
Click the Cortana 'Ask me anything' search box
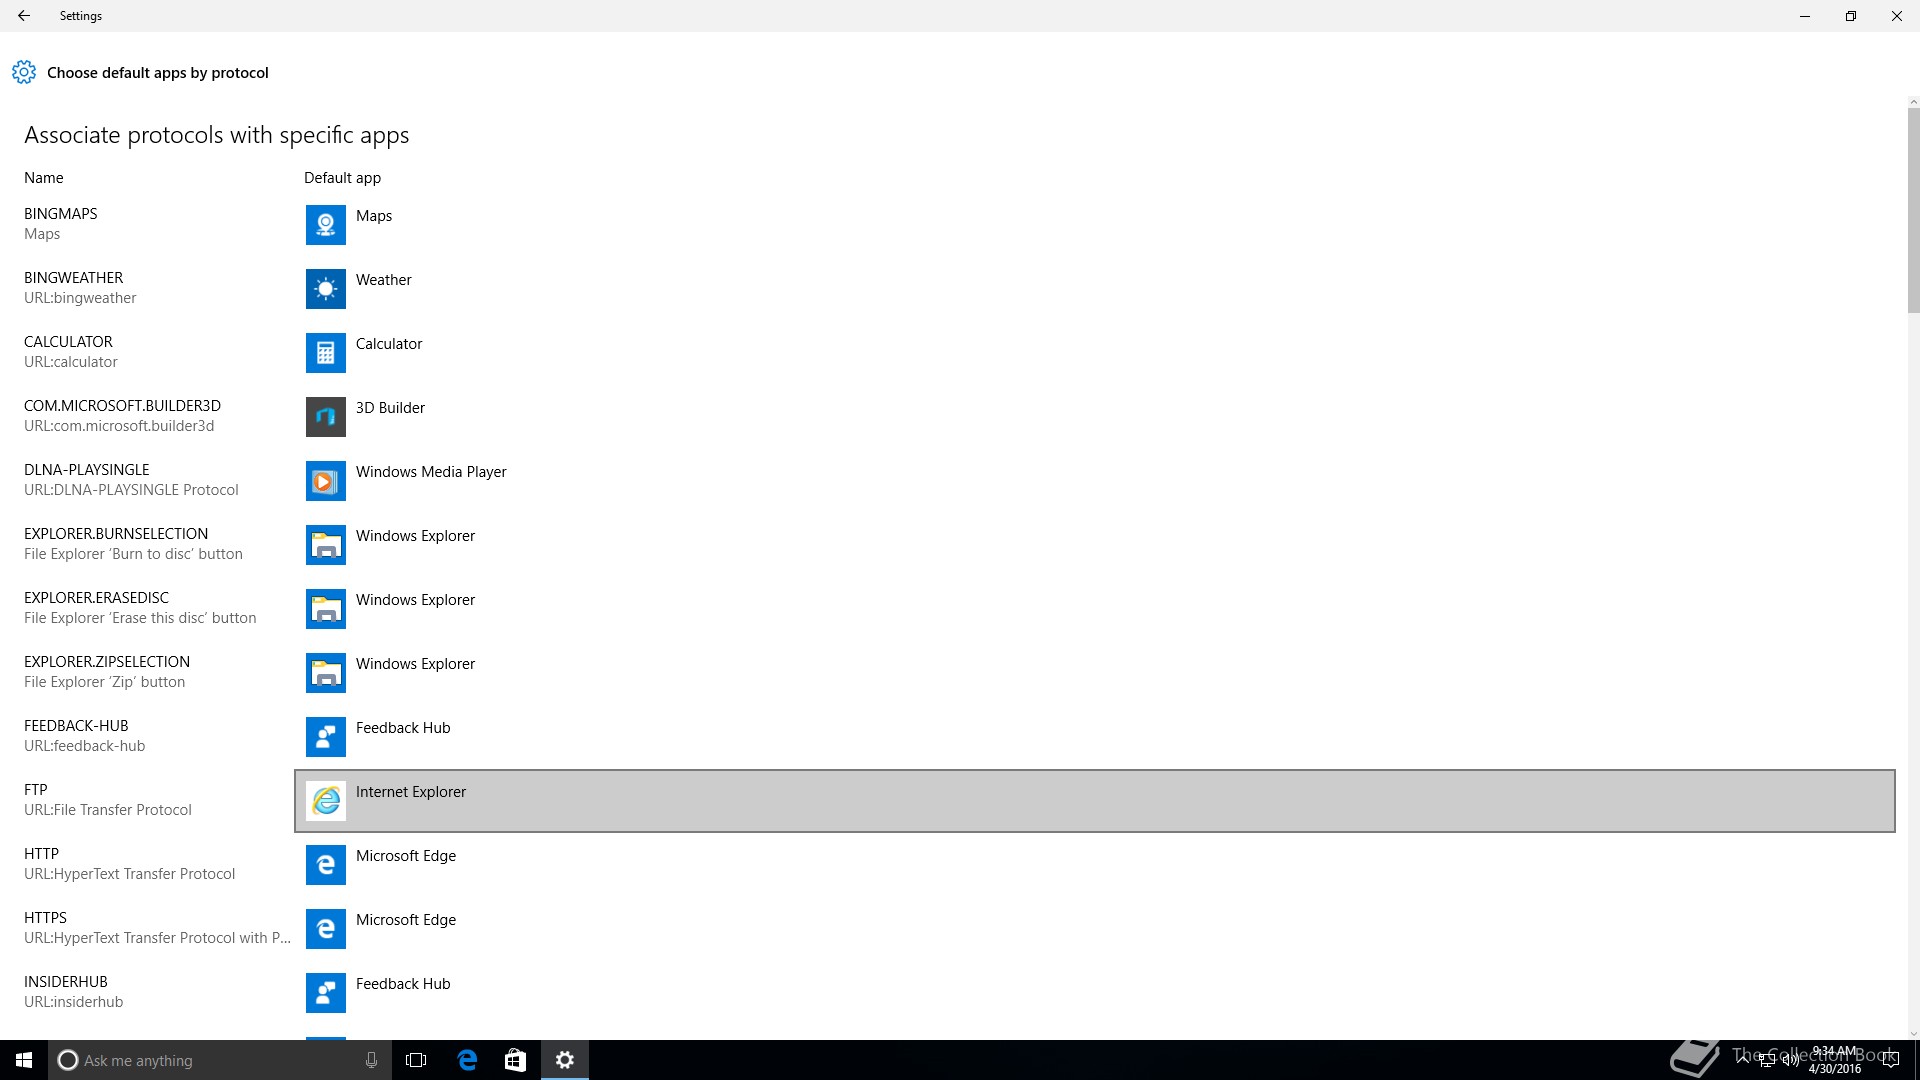[220, 1060]
